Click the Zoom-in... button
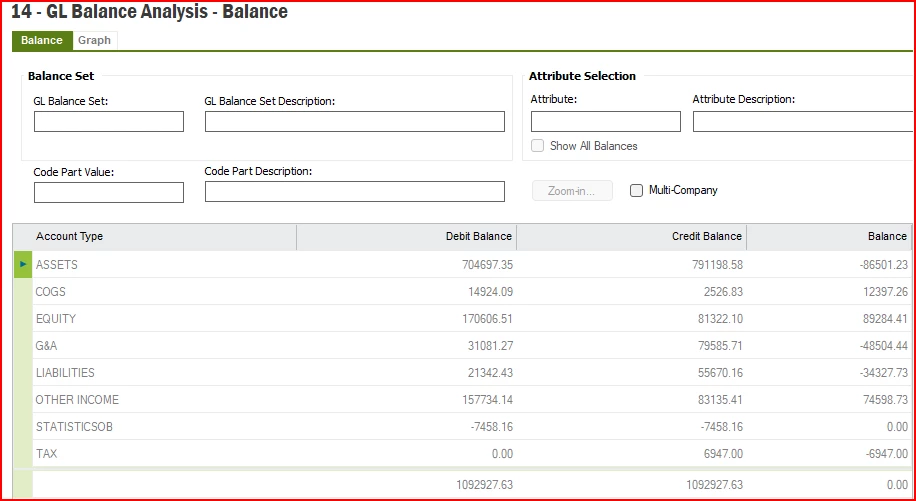The width and height of the screenshot is (916, 501). tap(572, 191)
